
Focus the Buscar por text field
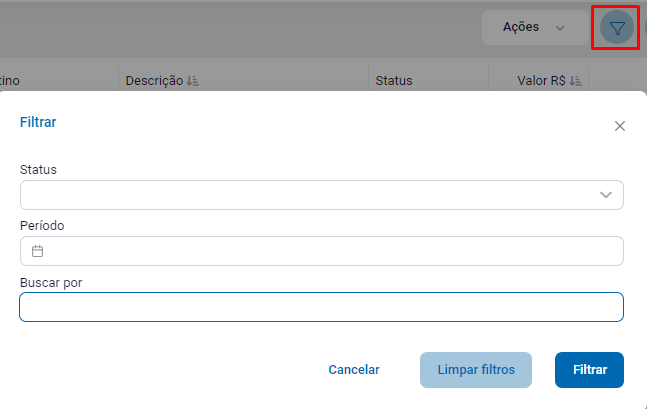click(x=321, y=307)
